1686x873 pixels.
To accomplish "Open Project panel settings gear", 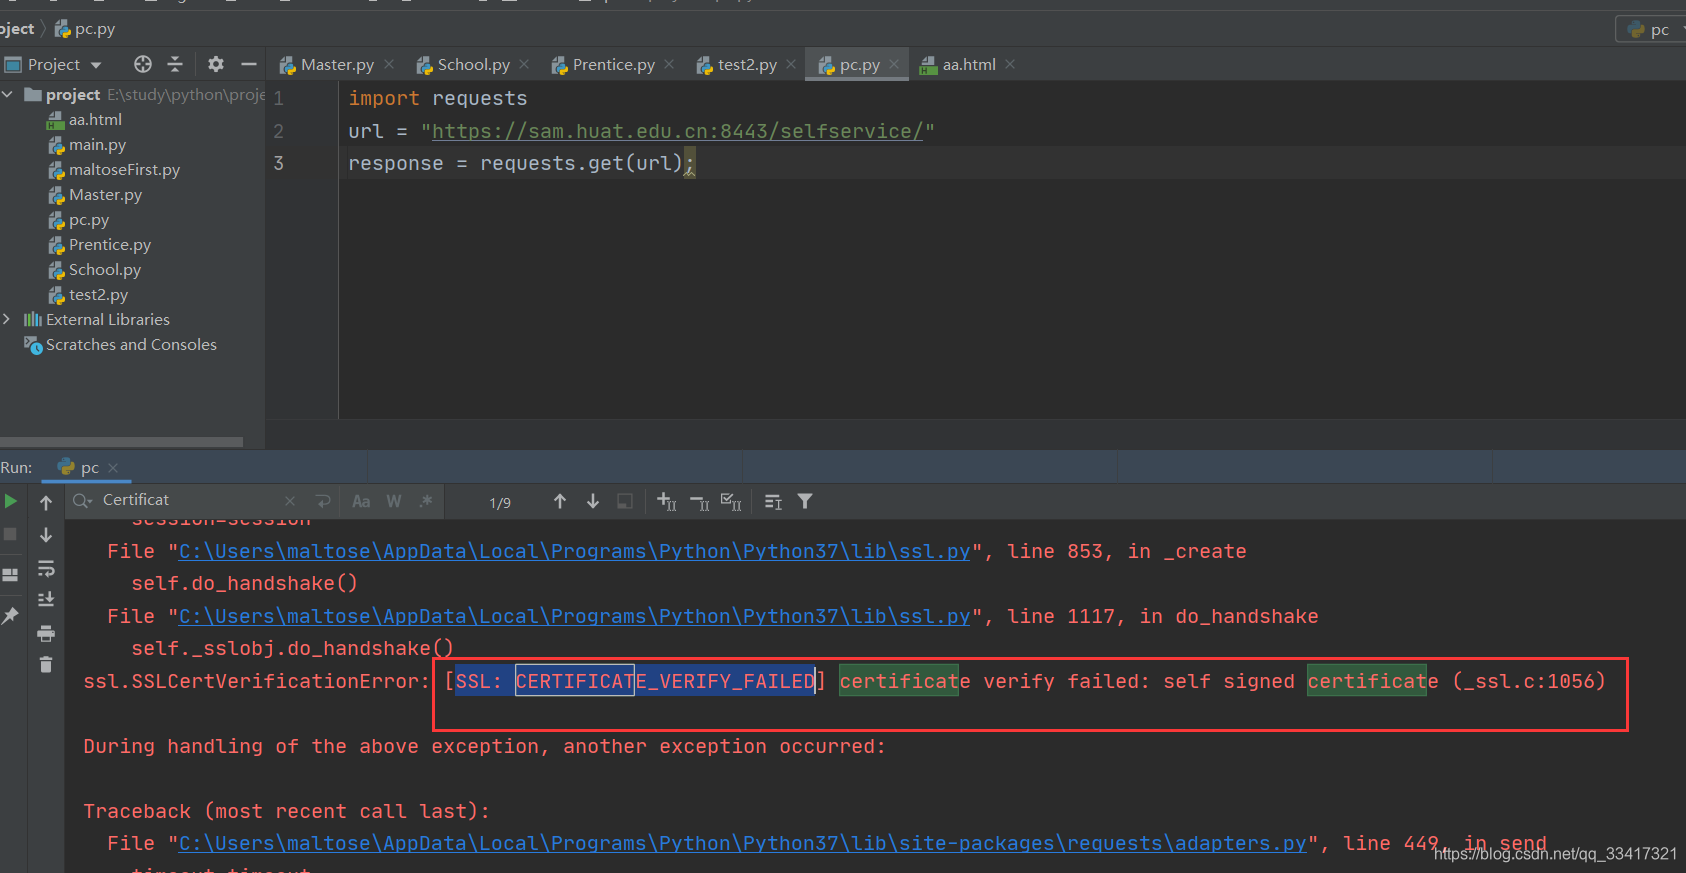I will [216, 64].
